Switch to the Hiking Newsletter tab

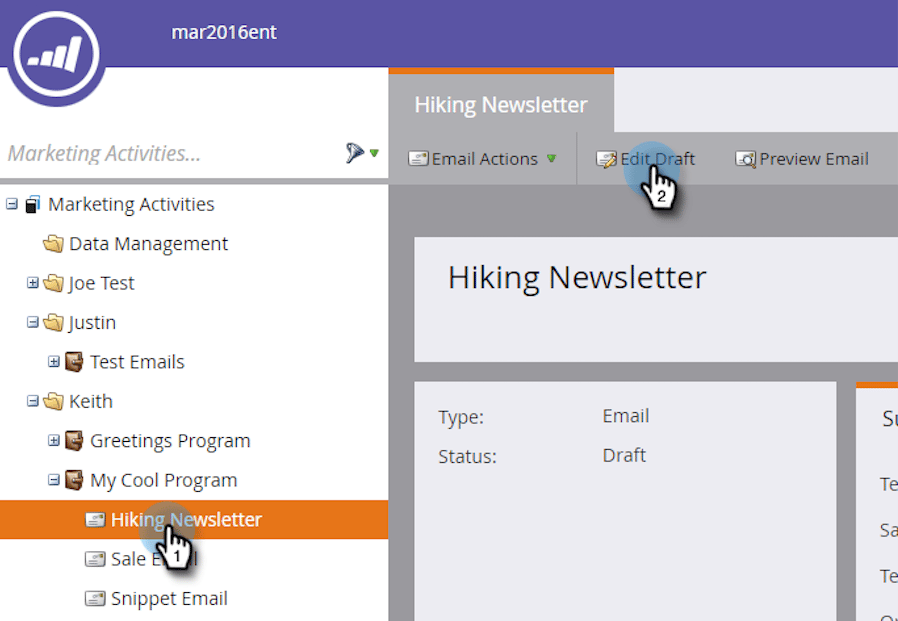(x=500, y=104)
